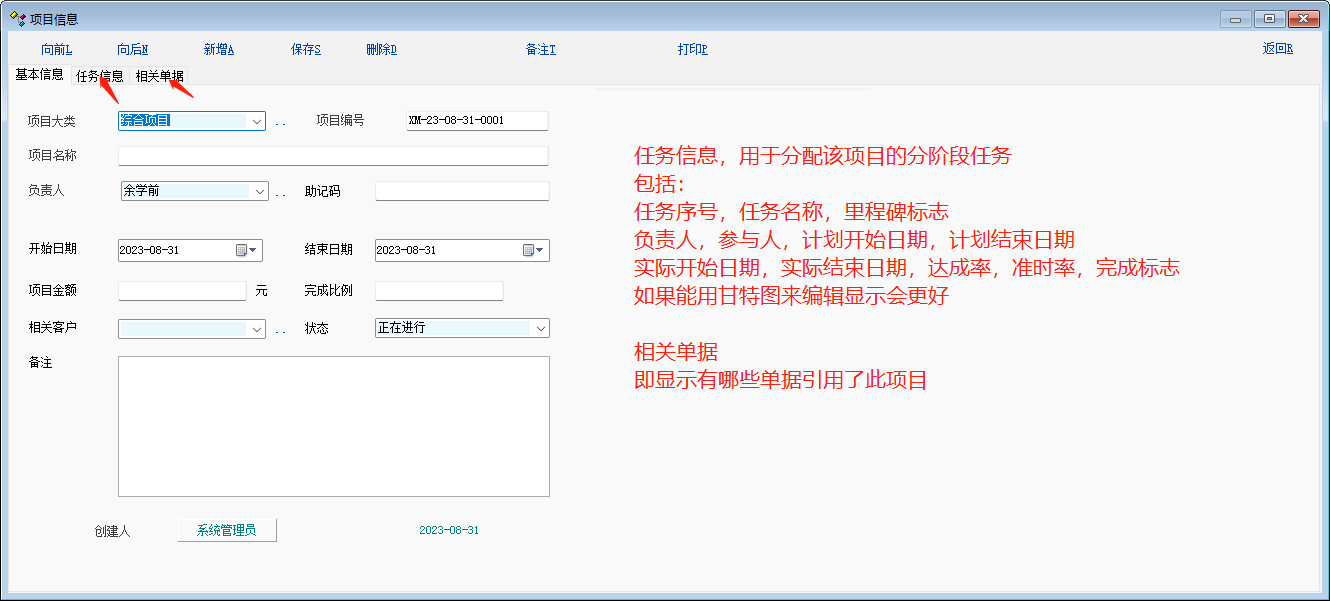Open the 备注 toolbar option
Screen dimensions: 1330x601
540,49
